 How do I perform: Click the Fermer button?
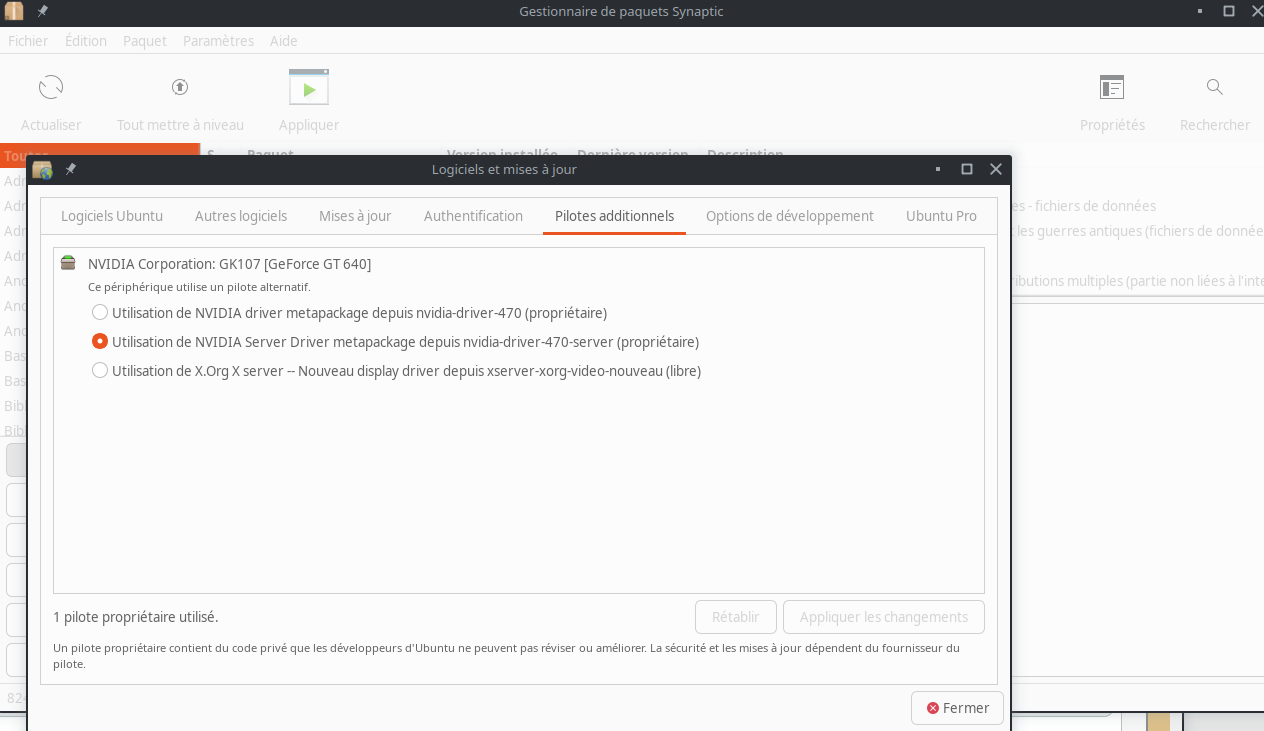click(x=957, y=708)
